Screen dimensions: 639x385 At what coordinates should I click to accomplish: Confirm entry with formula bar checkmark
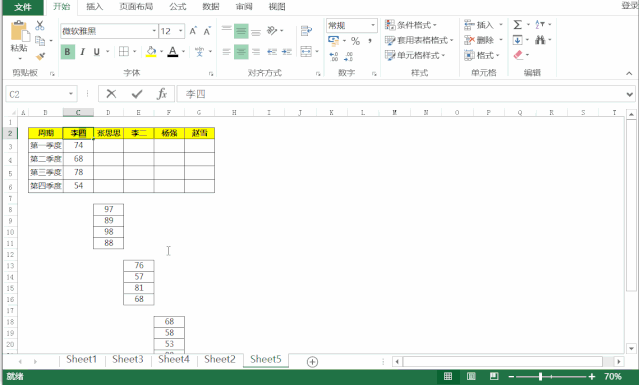137,94
